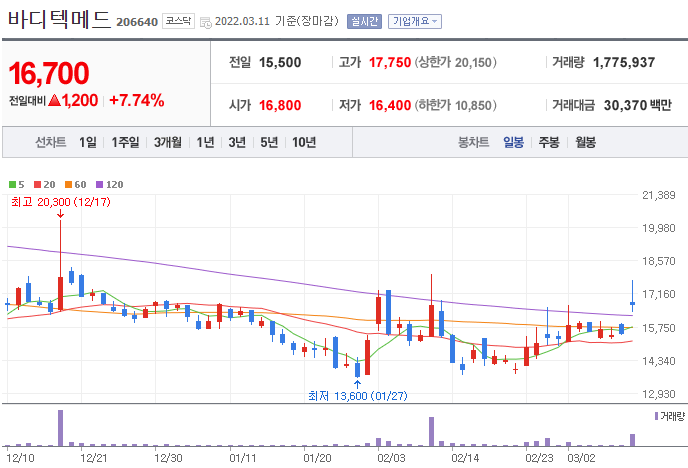Click the purple 거래량 volume legend swatch

pos(656,416)
